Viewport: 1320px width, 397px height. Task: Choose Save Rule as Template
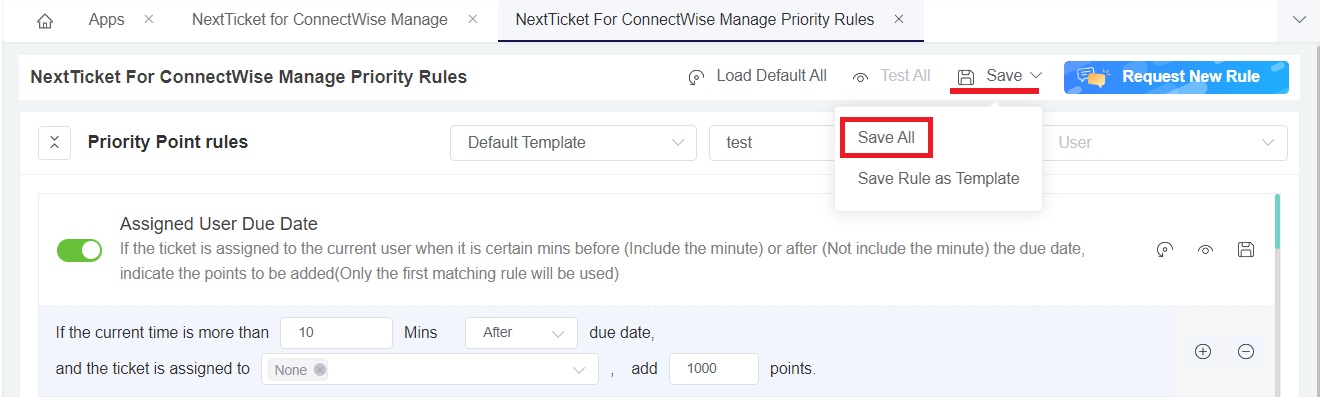[x=938, y=179]
